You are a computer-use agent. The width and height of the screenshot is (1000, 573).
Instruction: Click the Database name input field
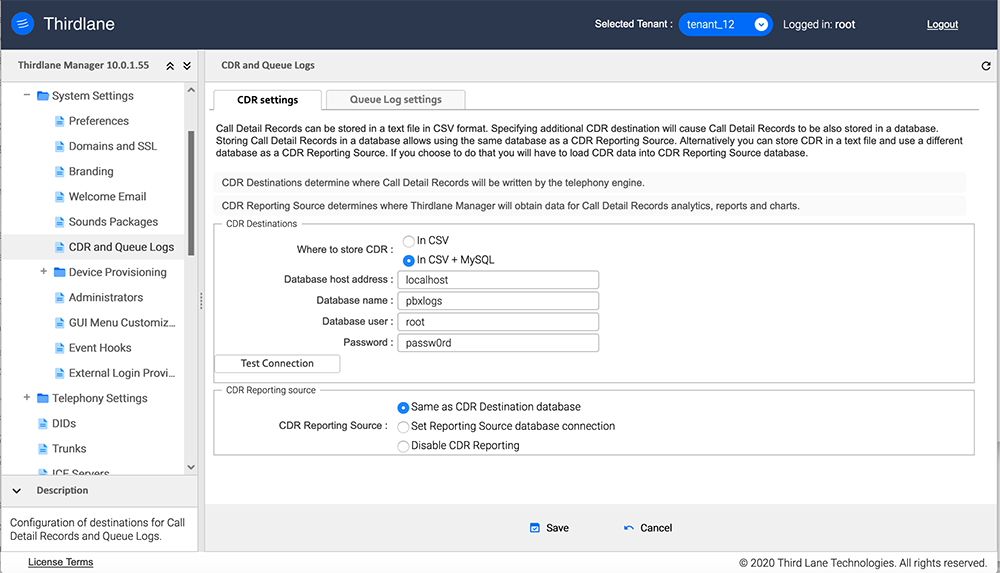point(498,301)
